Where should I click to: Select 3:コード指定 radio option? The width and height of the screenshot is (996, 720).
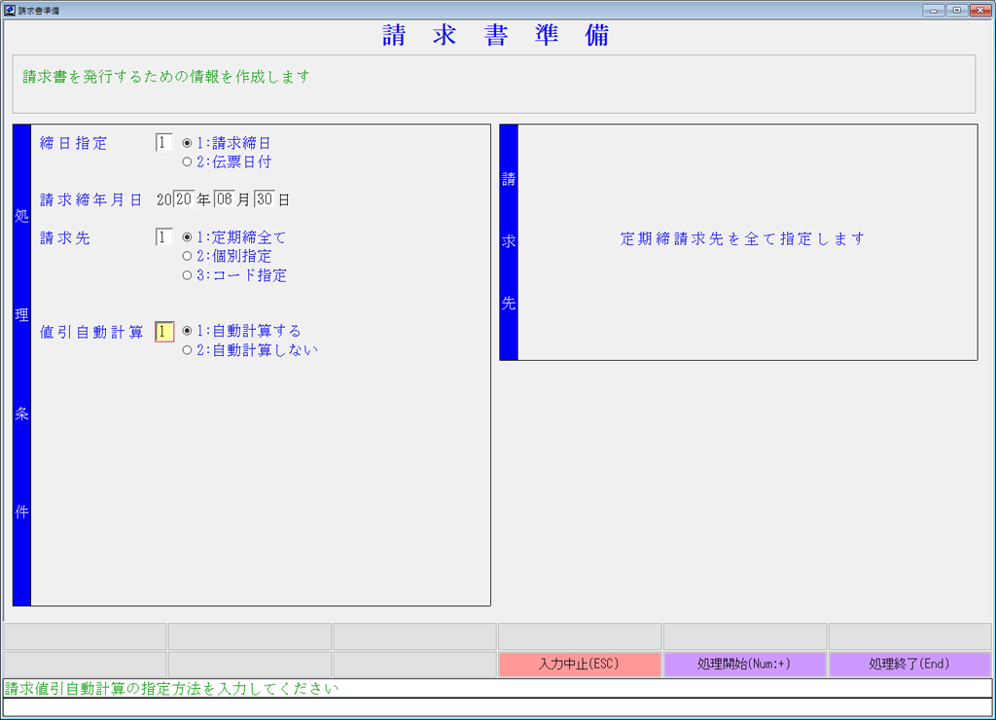[x=187, y=276]
